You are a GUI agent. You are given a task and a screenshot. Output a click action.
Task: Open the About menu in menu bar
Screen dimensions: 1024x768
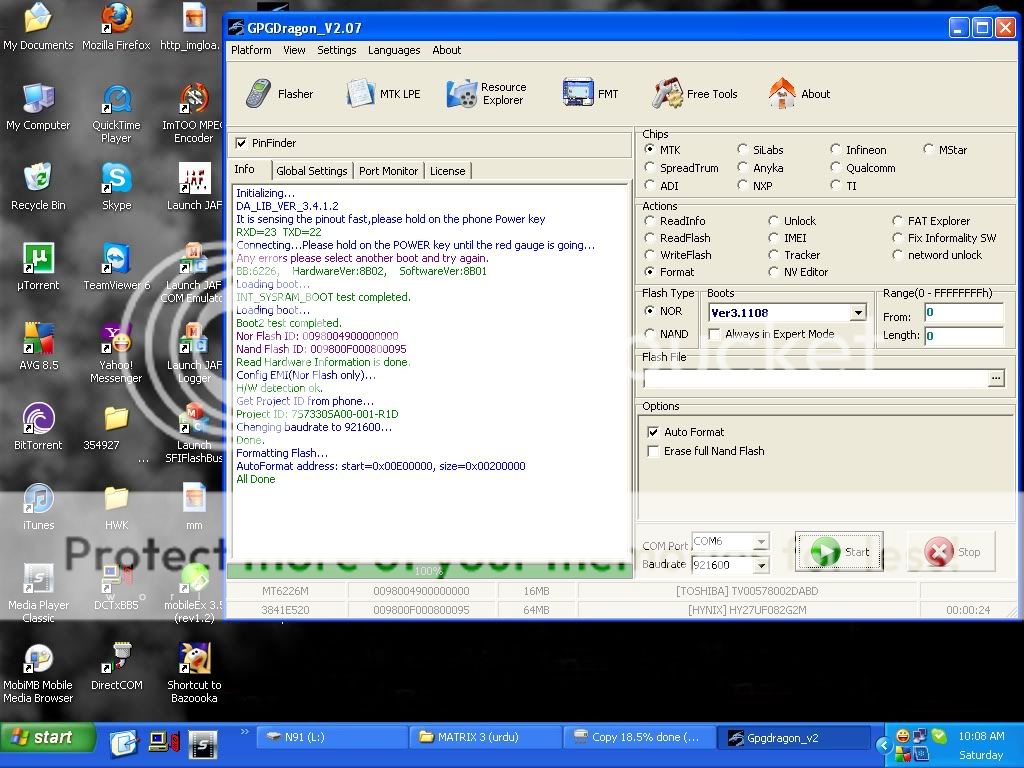coord(447,50)
